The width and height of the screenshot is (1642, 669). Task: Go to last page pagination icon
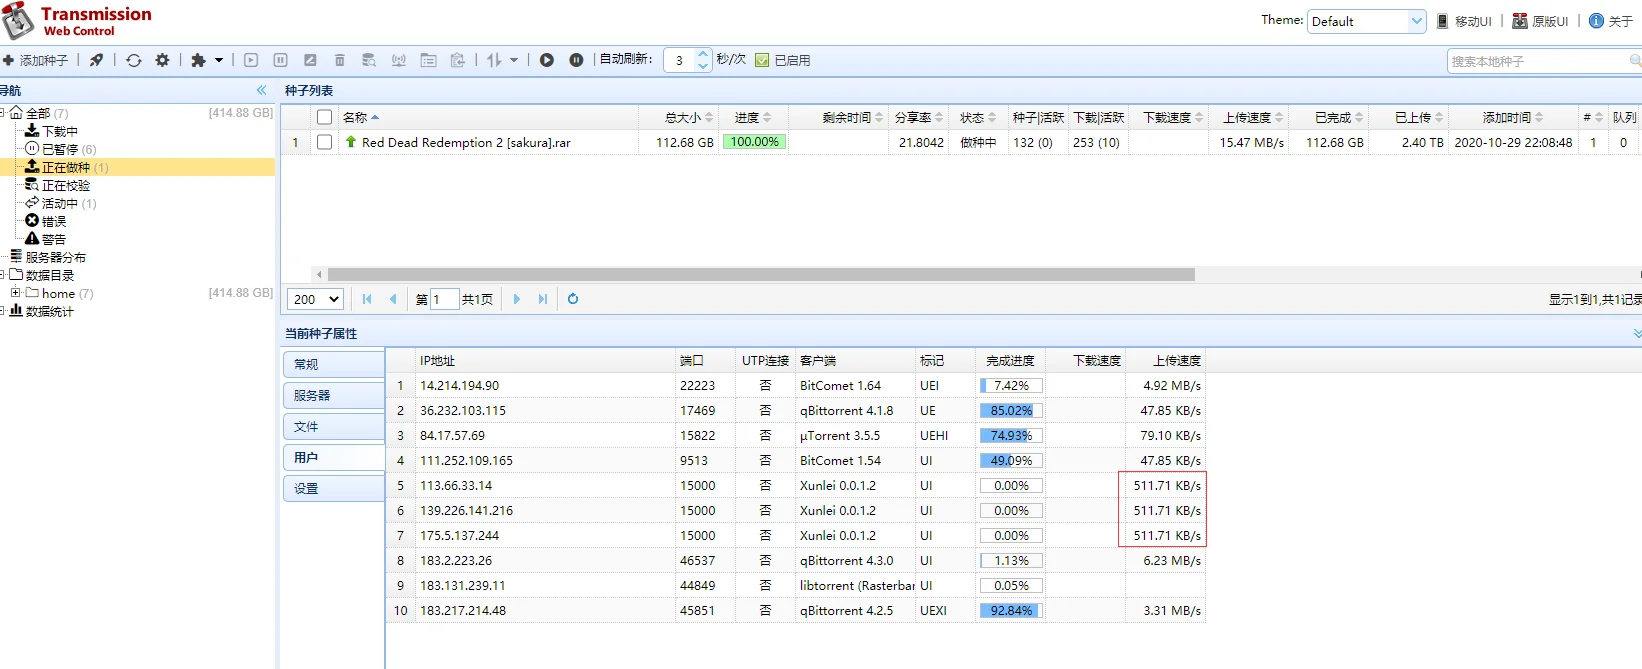pyautogui.click(x=542, y=299)
